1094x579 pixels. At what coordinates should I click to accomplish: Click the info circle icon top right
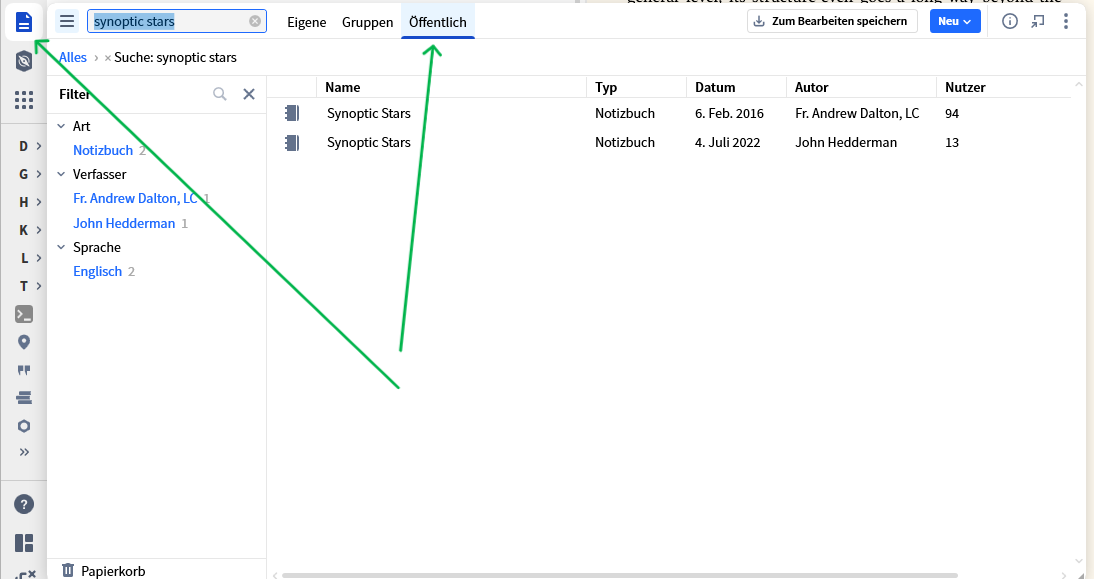coord(1010,21)
